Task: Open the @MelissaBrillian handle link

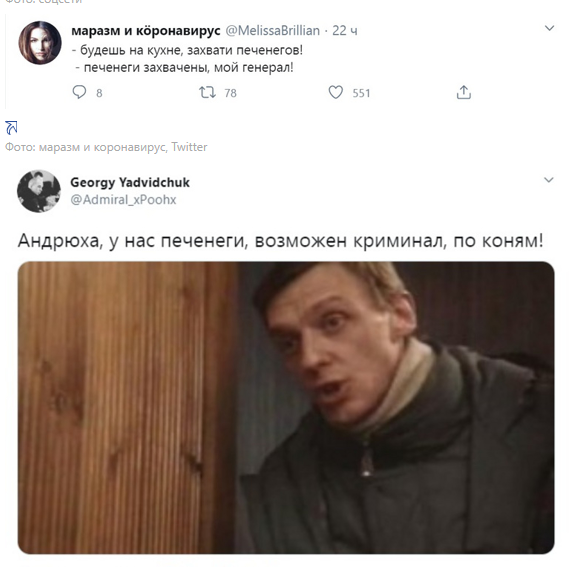Action: (273, 31)
